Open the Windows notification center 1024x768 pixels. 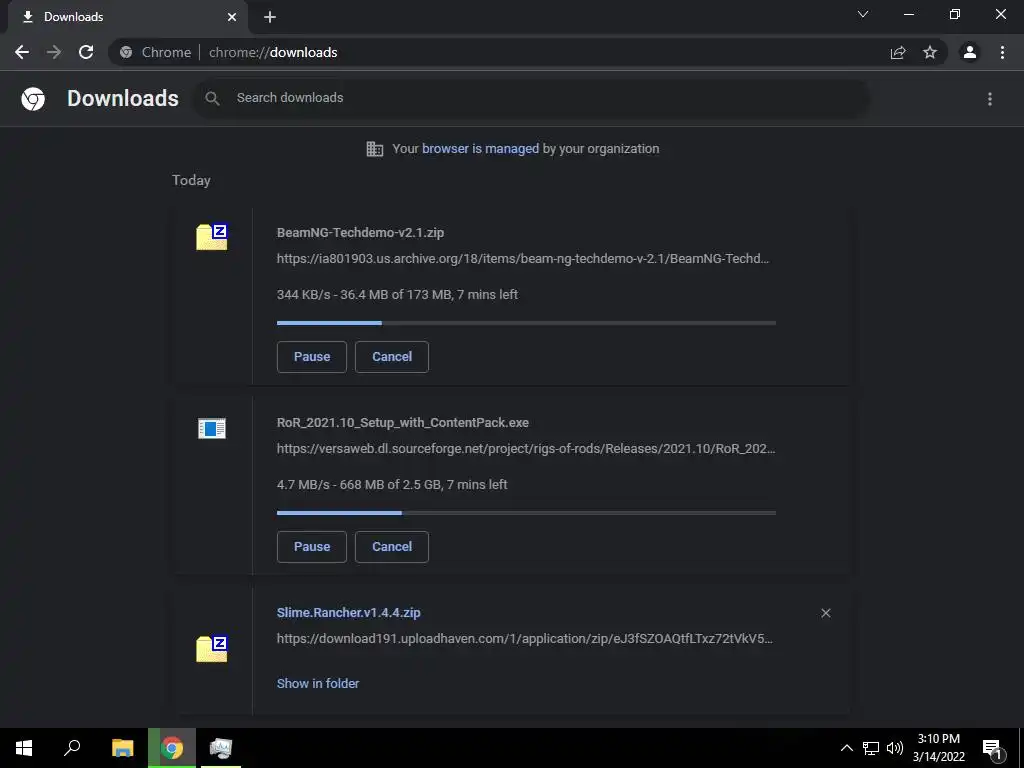pyautogui.click(x=993, y=748)
